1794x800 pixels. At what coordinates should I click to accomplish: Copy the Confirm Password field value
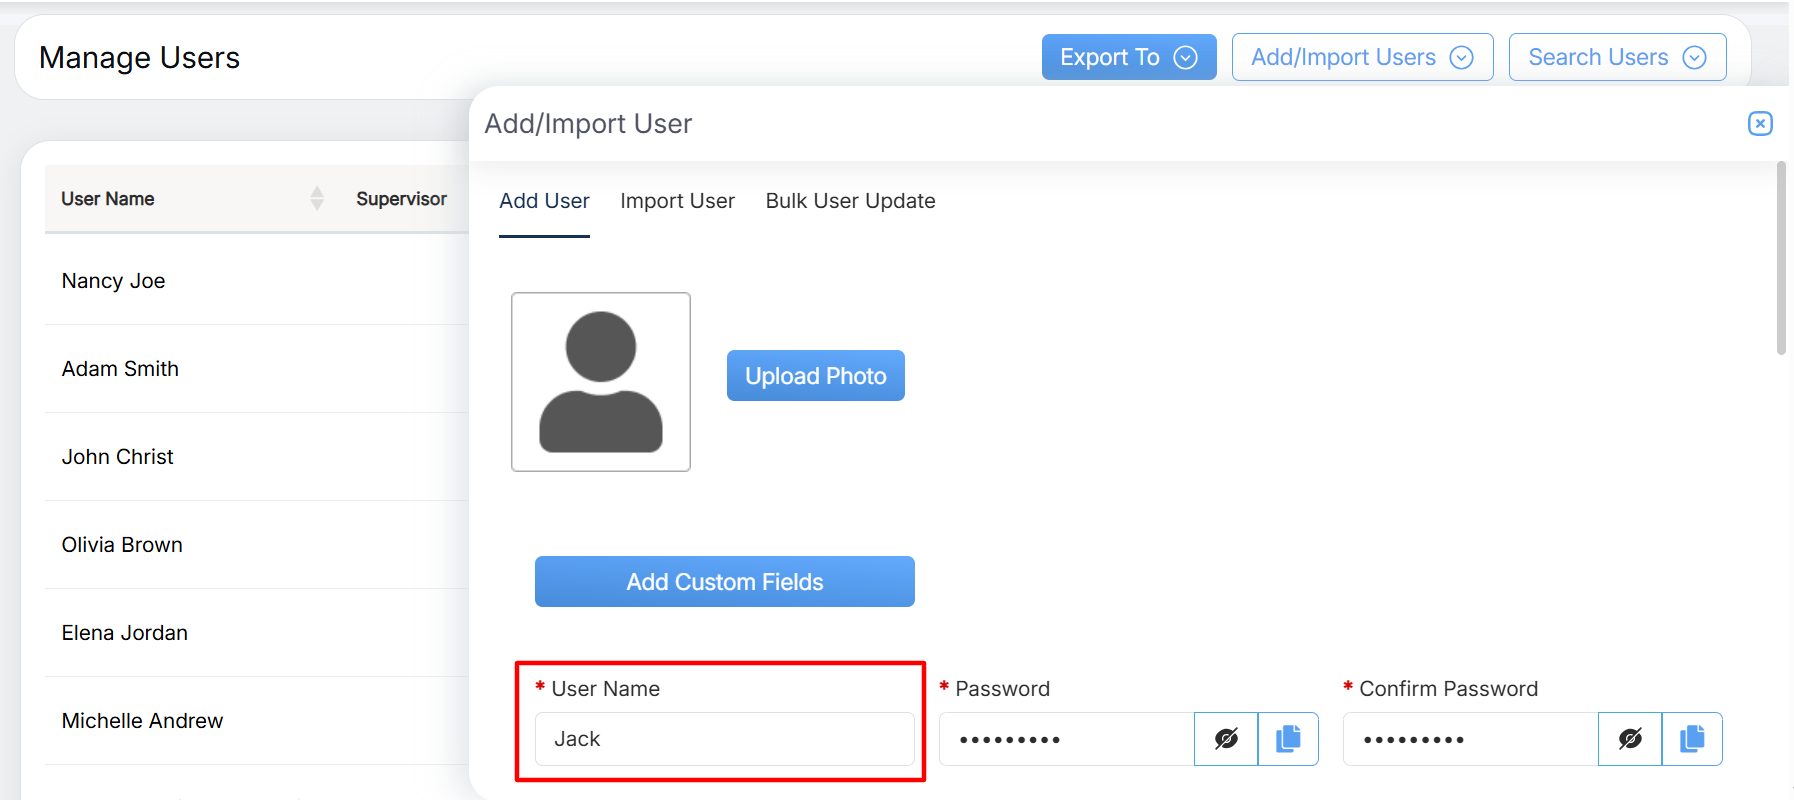pyautogui.click(x=1692, y=739)
